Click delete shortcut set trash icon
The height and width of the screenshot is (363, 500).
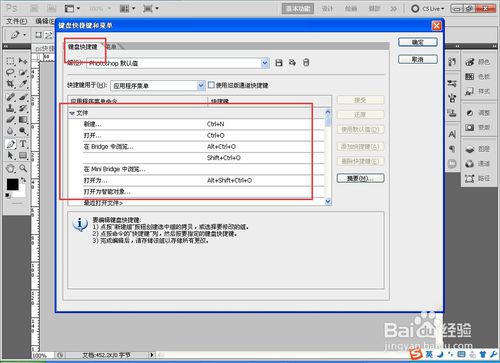306,63
